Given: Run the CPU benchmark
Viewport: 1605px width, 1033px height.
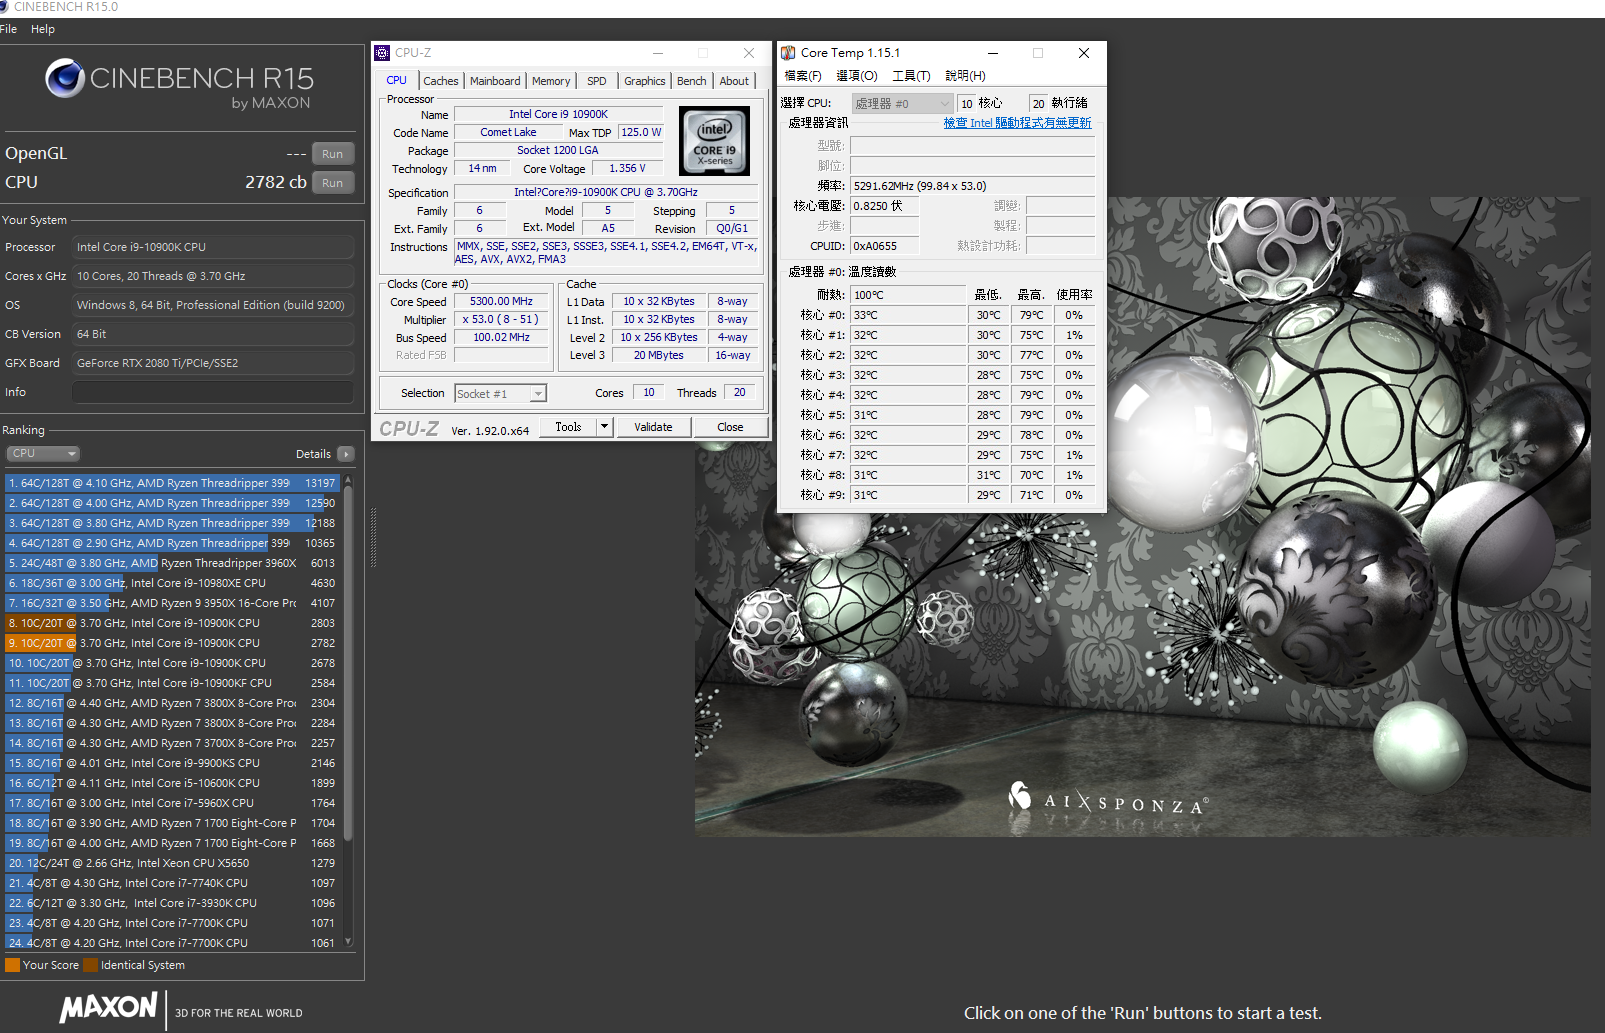Looking at the screenshot, I should click(x=333, y=183).
